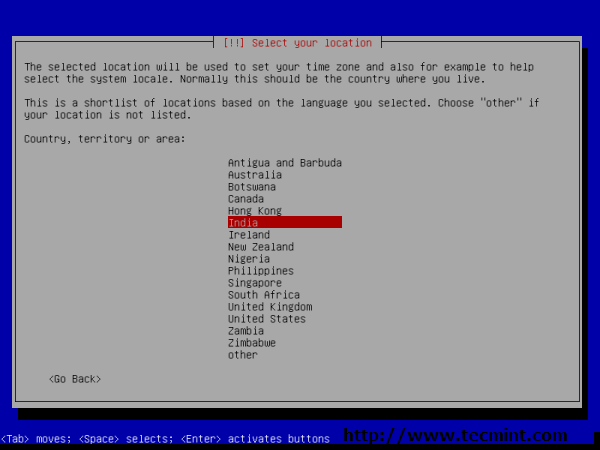Select Philippines as your location
Image resolution: width=600 pixels, height=450 pixels.
point(261,271)
